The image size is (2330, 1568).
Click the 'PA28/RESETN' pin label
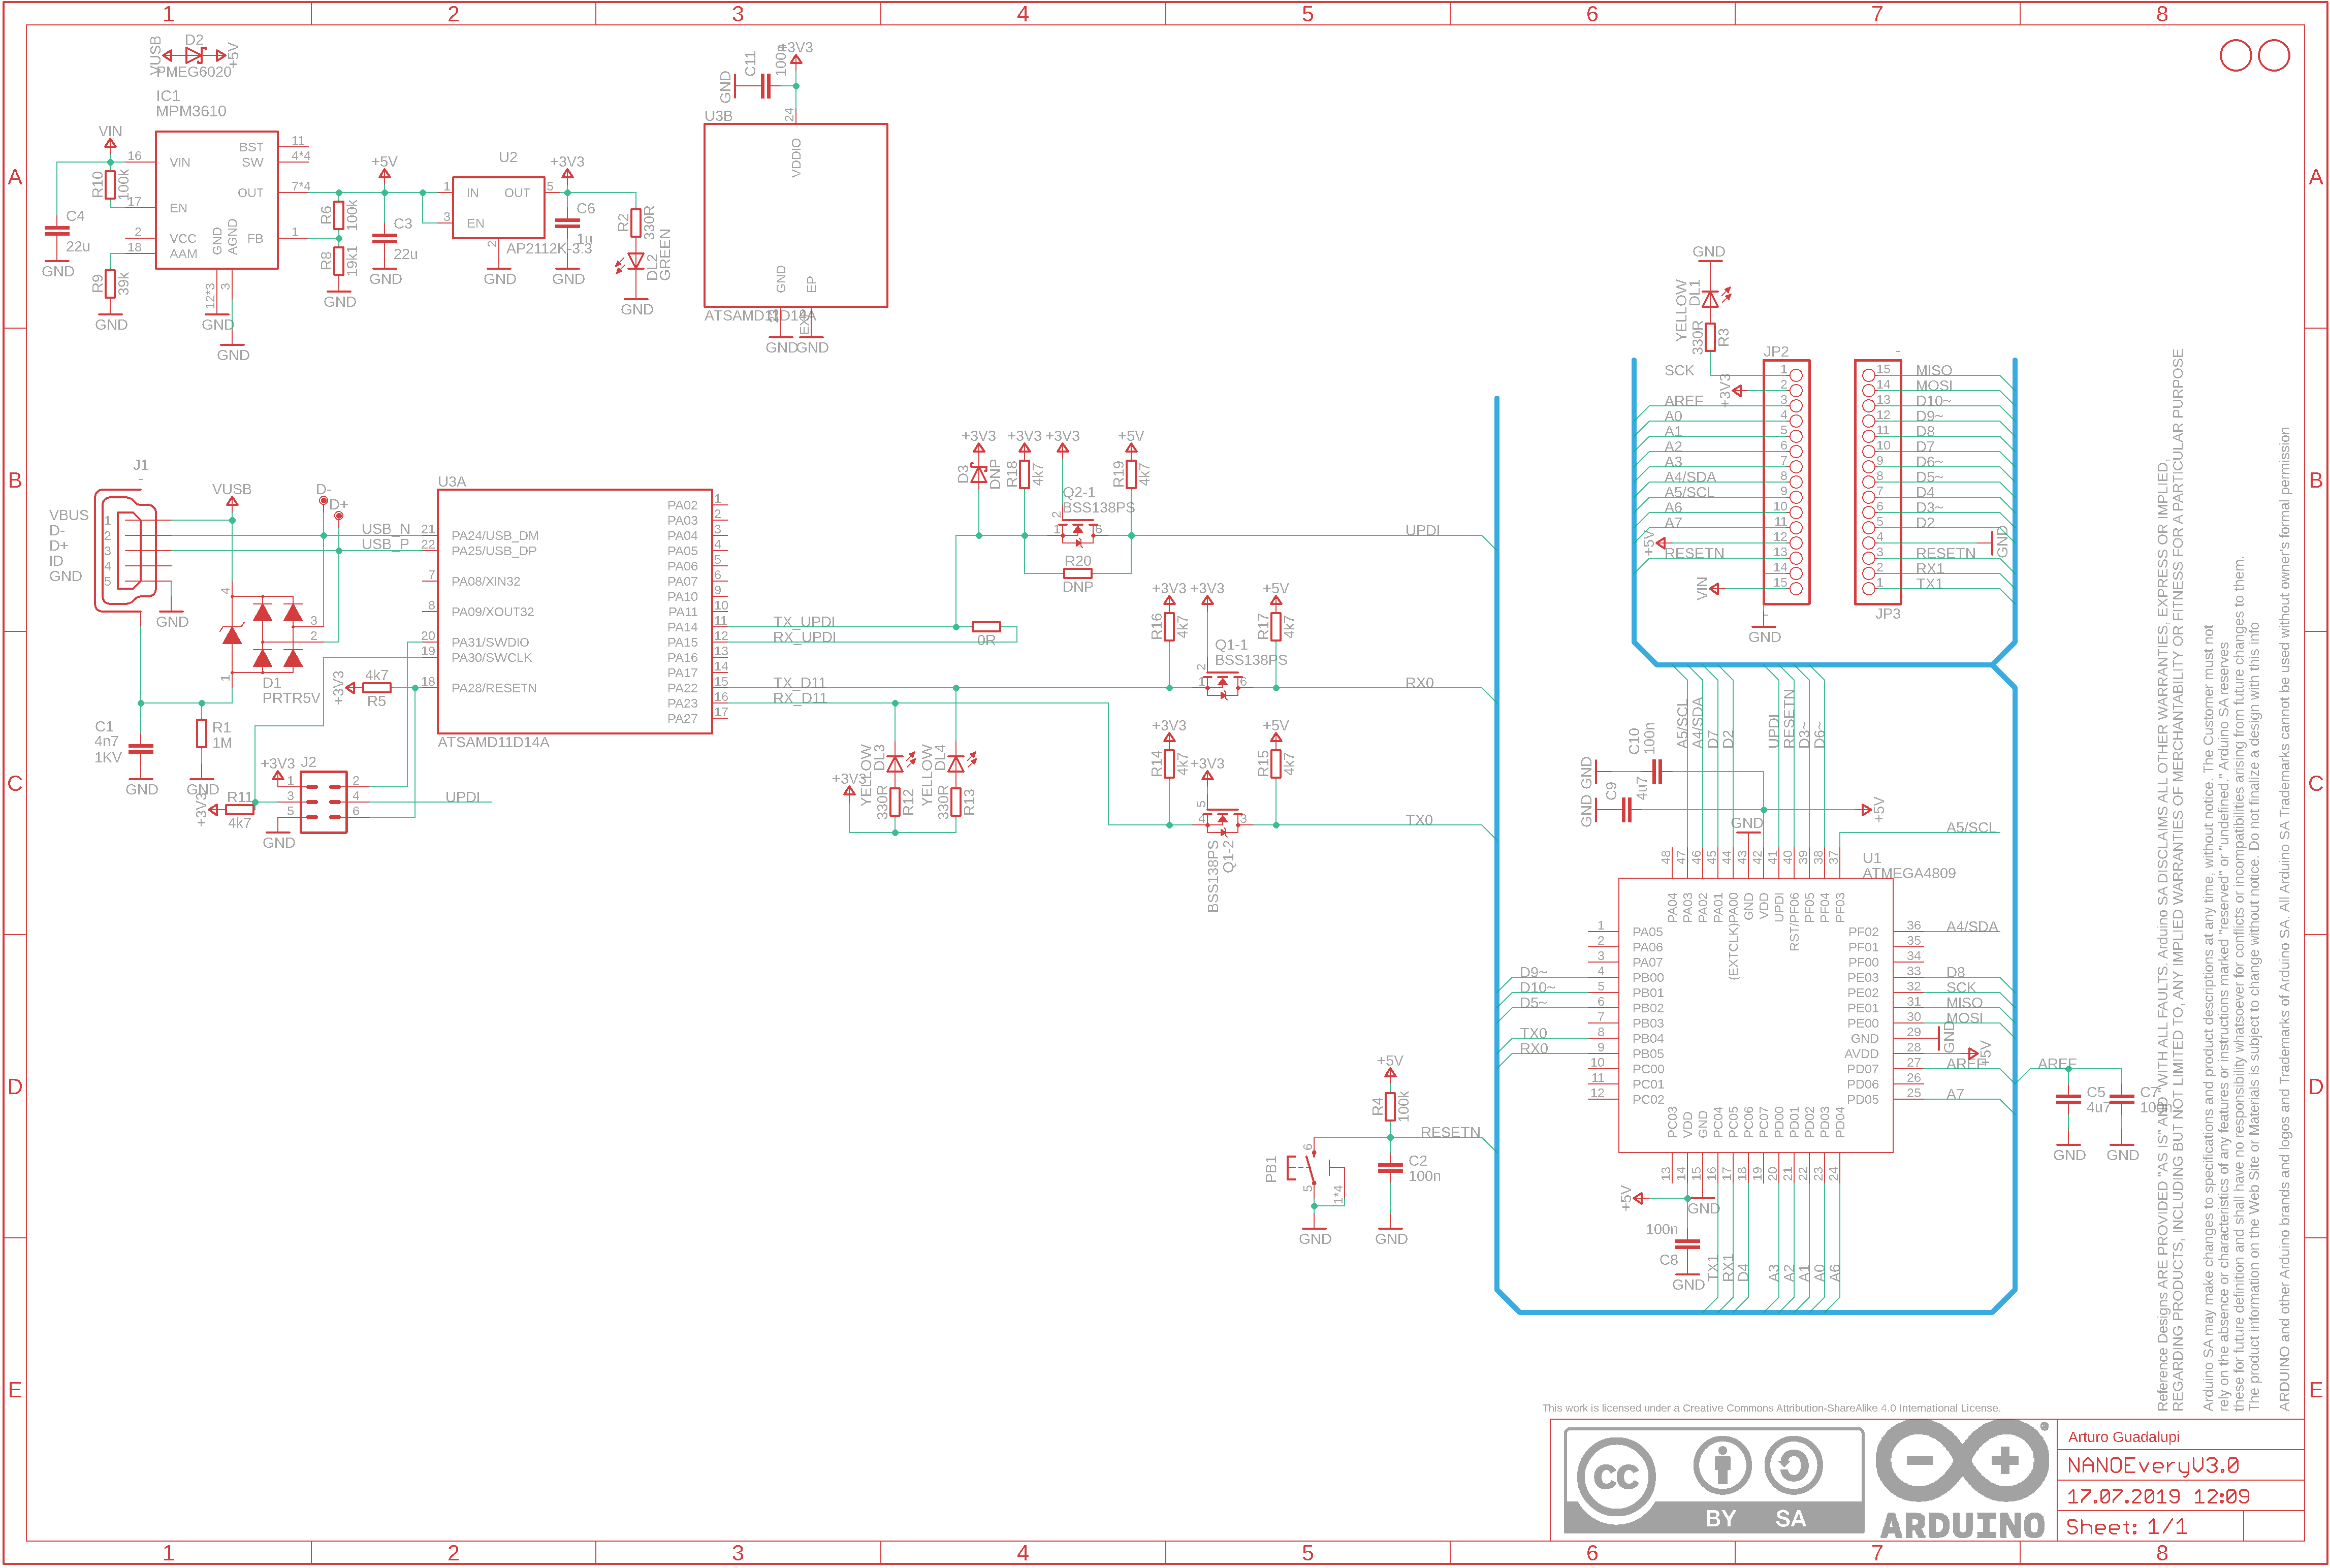tap(494, 688)
